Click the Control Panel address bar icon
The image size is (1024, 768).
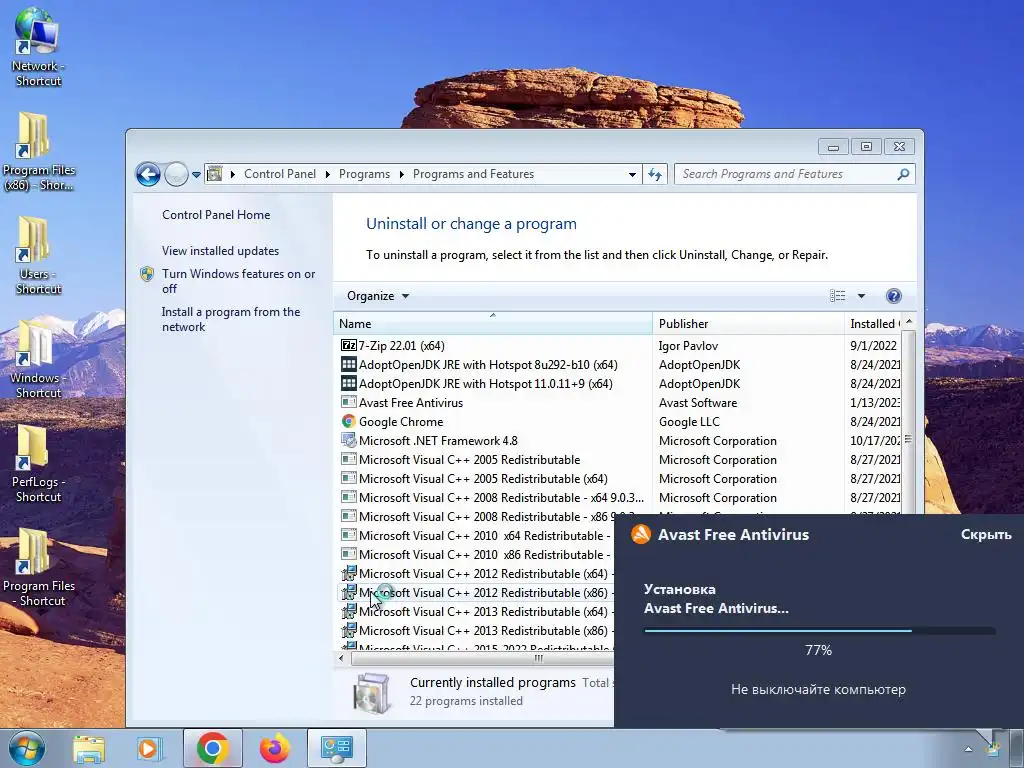click(x=214, y=174)
